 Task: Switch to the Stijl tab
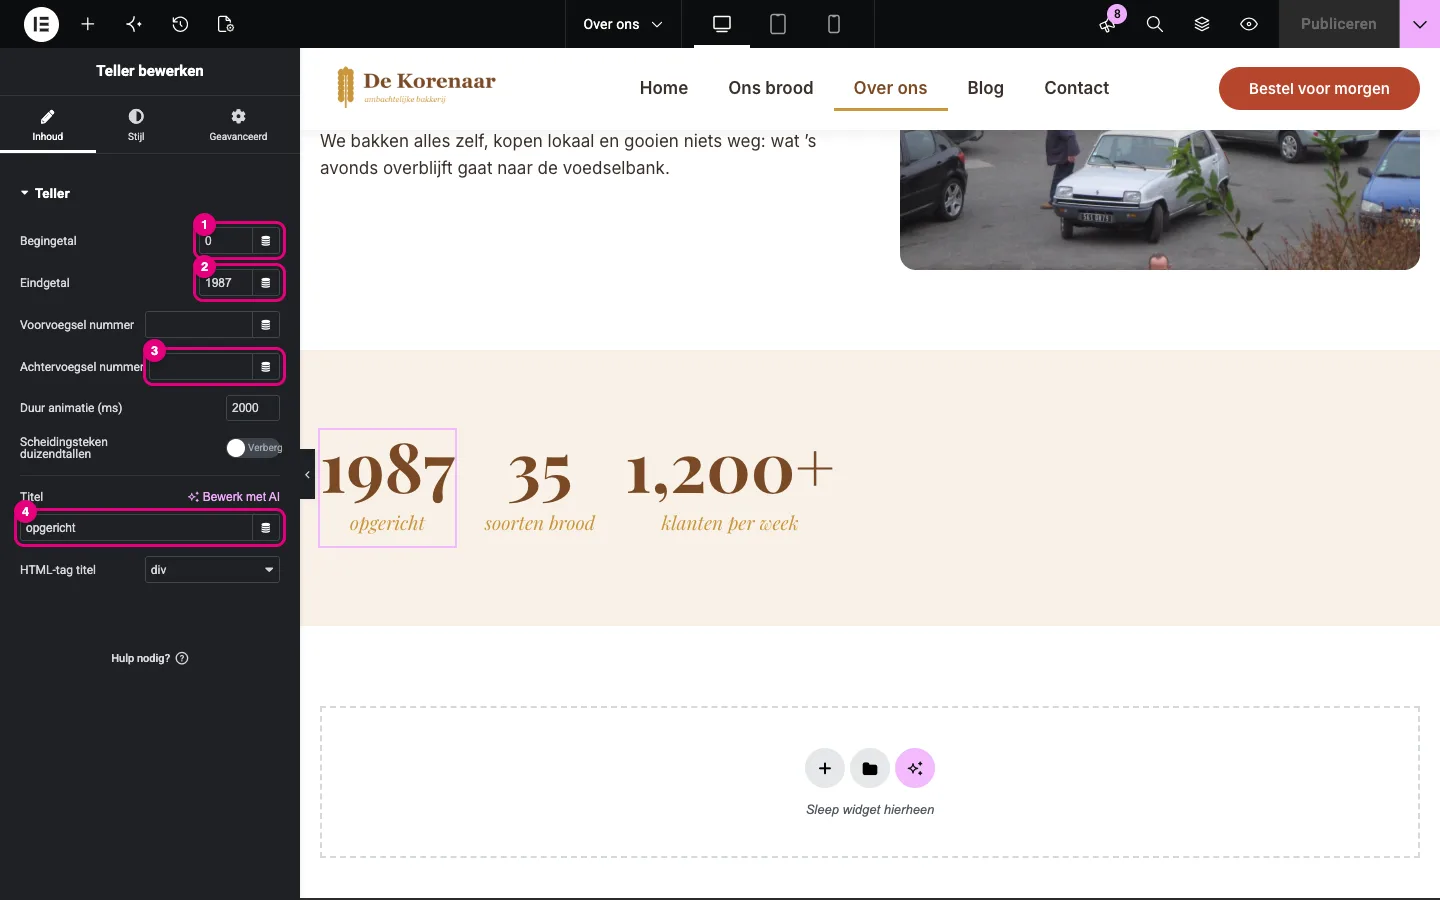coord(136,125)
